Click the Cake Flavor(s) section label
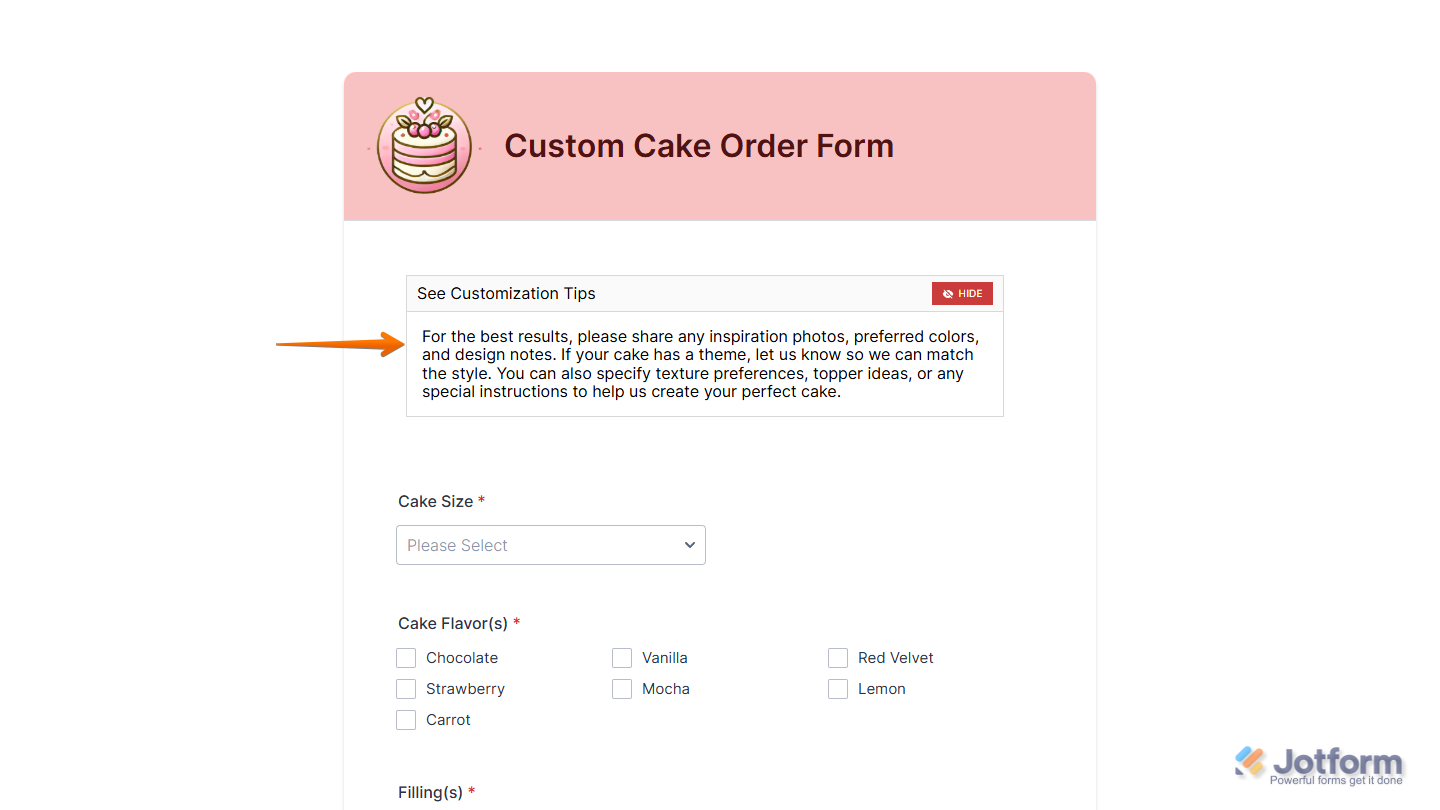The height and width of the screenshot is (810, 1440). [451, 622]
